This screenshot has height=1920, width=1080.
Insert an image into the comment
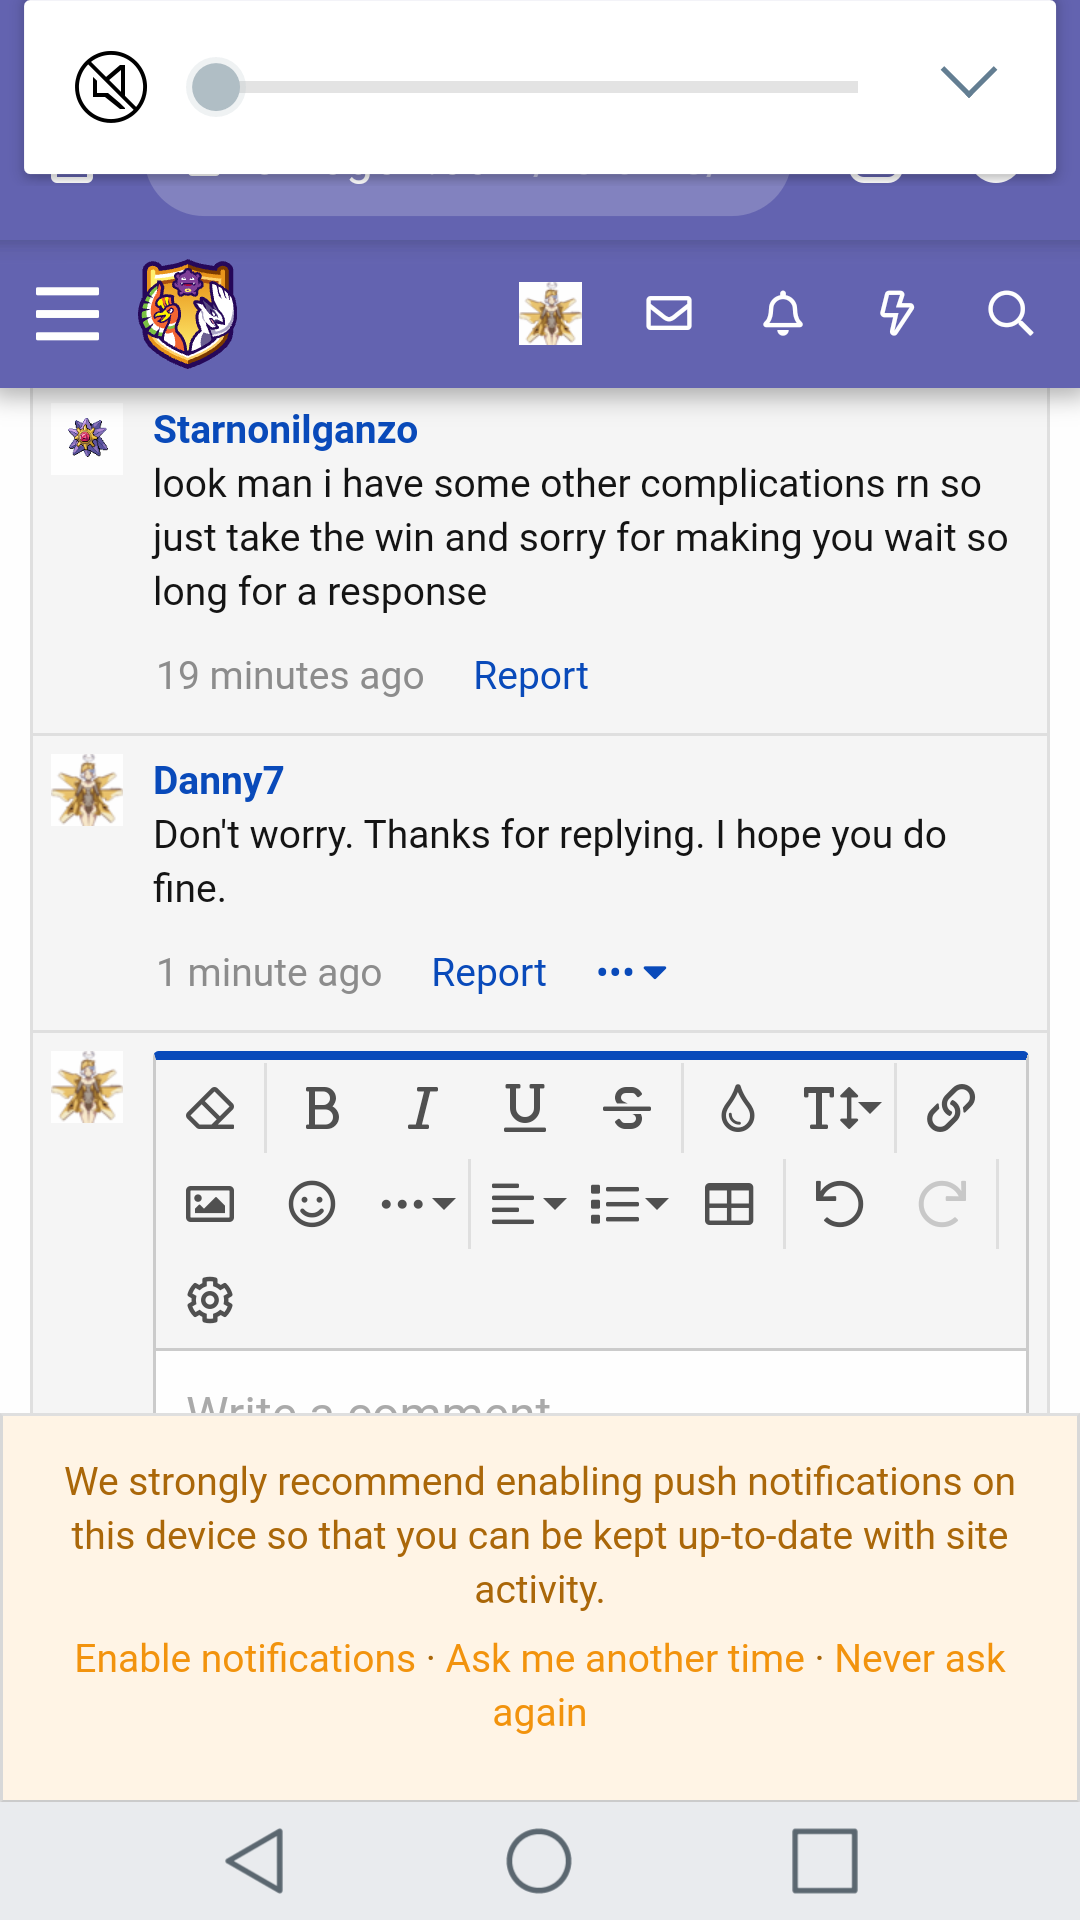(210, 1204)
